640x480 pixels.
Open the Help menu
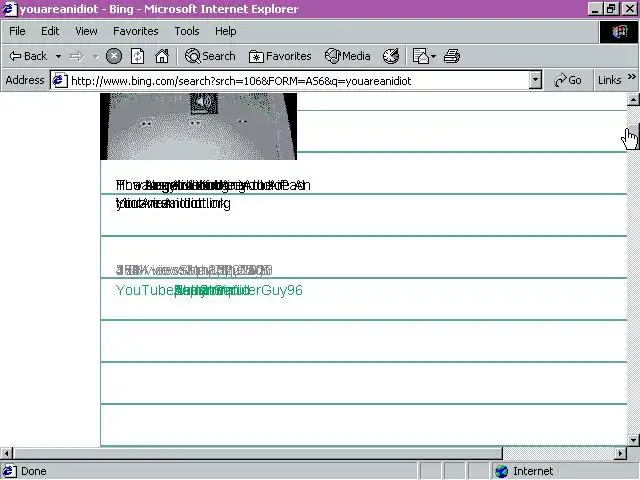[x=226, y=31]
